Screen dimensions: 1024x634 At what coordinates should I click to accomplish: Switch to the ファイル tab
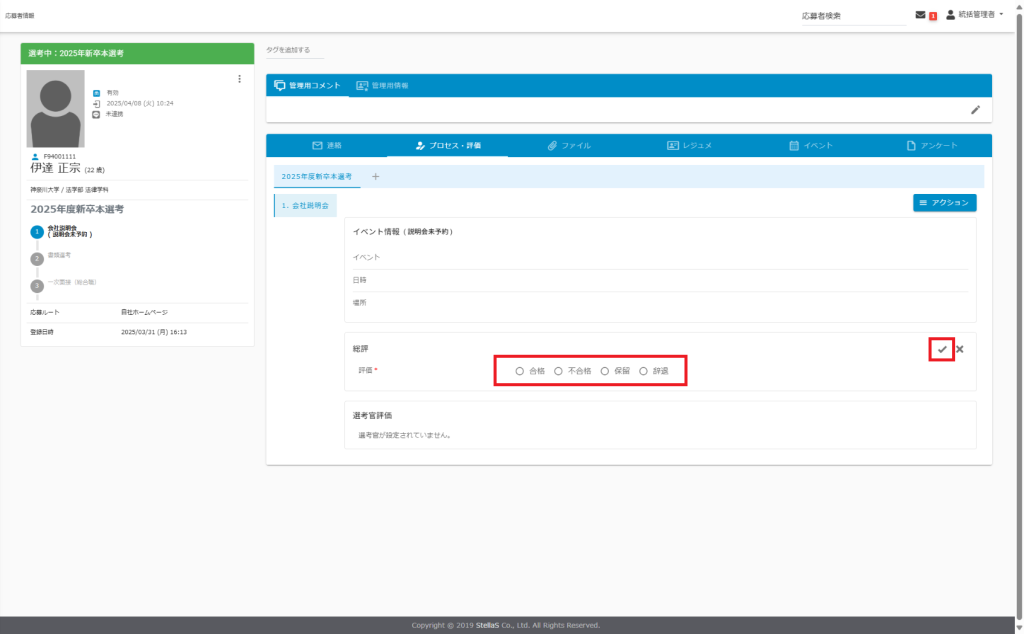(569, 146)
